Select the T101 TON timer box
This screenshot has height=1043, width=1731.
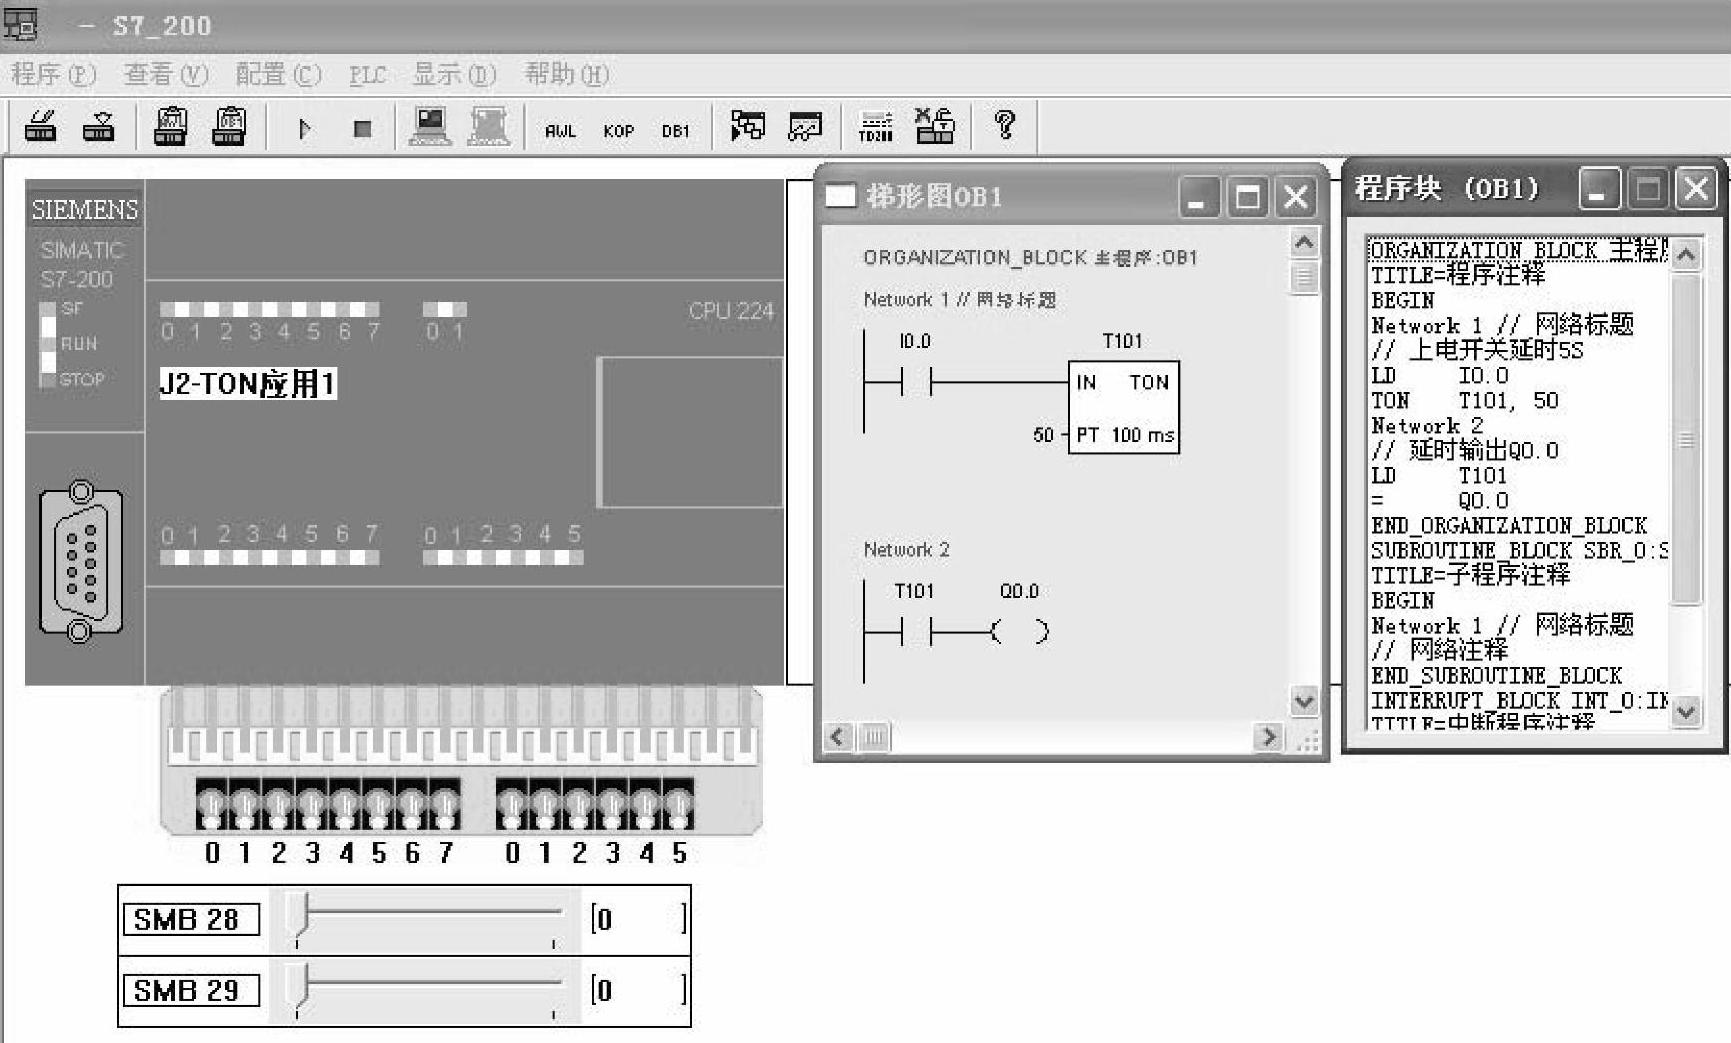point(1124,408)
